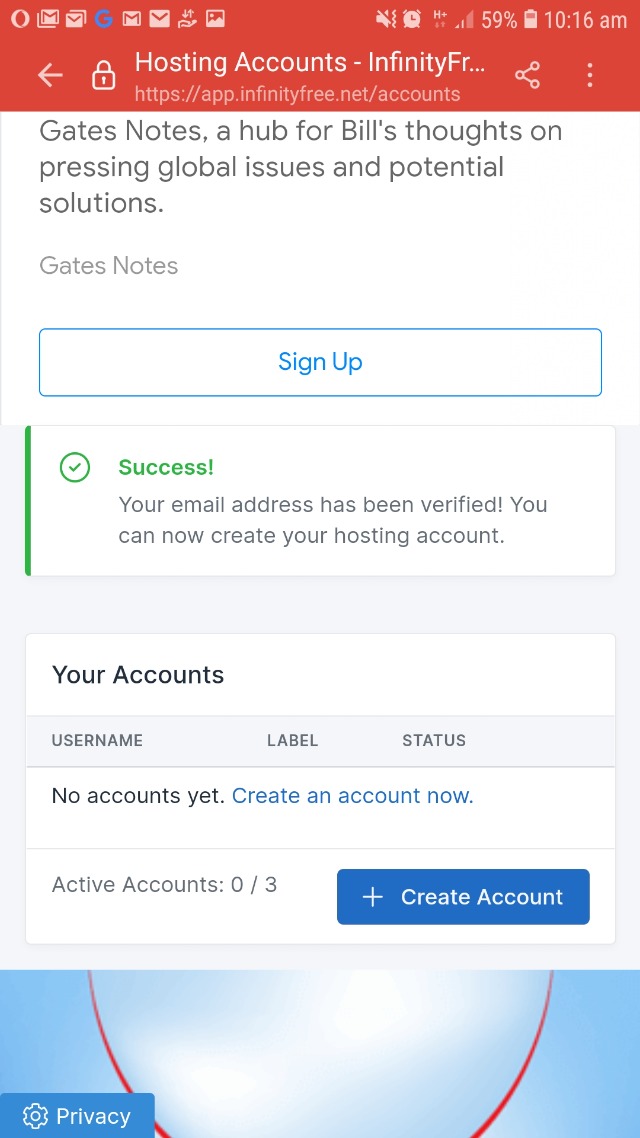Tap the share icon in the toolbar
640x1138 pixels.
(x=527, y=75)
